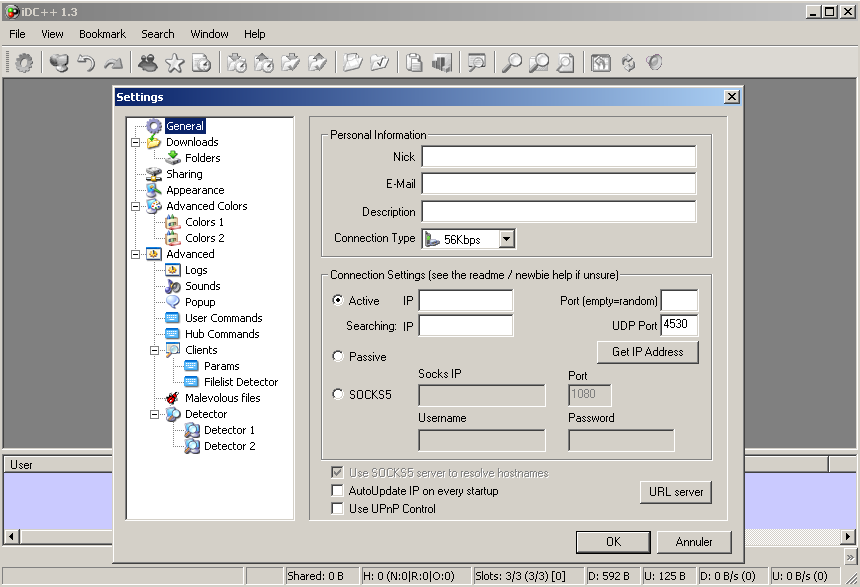Click the magnifier-over-document toolbar icon
Screen dimensions: 860x587
coord(565,63)
